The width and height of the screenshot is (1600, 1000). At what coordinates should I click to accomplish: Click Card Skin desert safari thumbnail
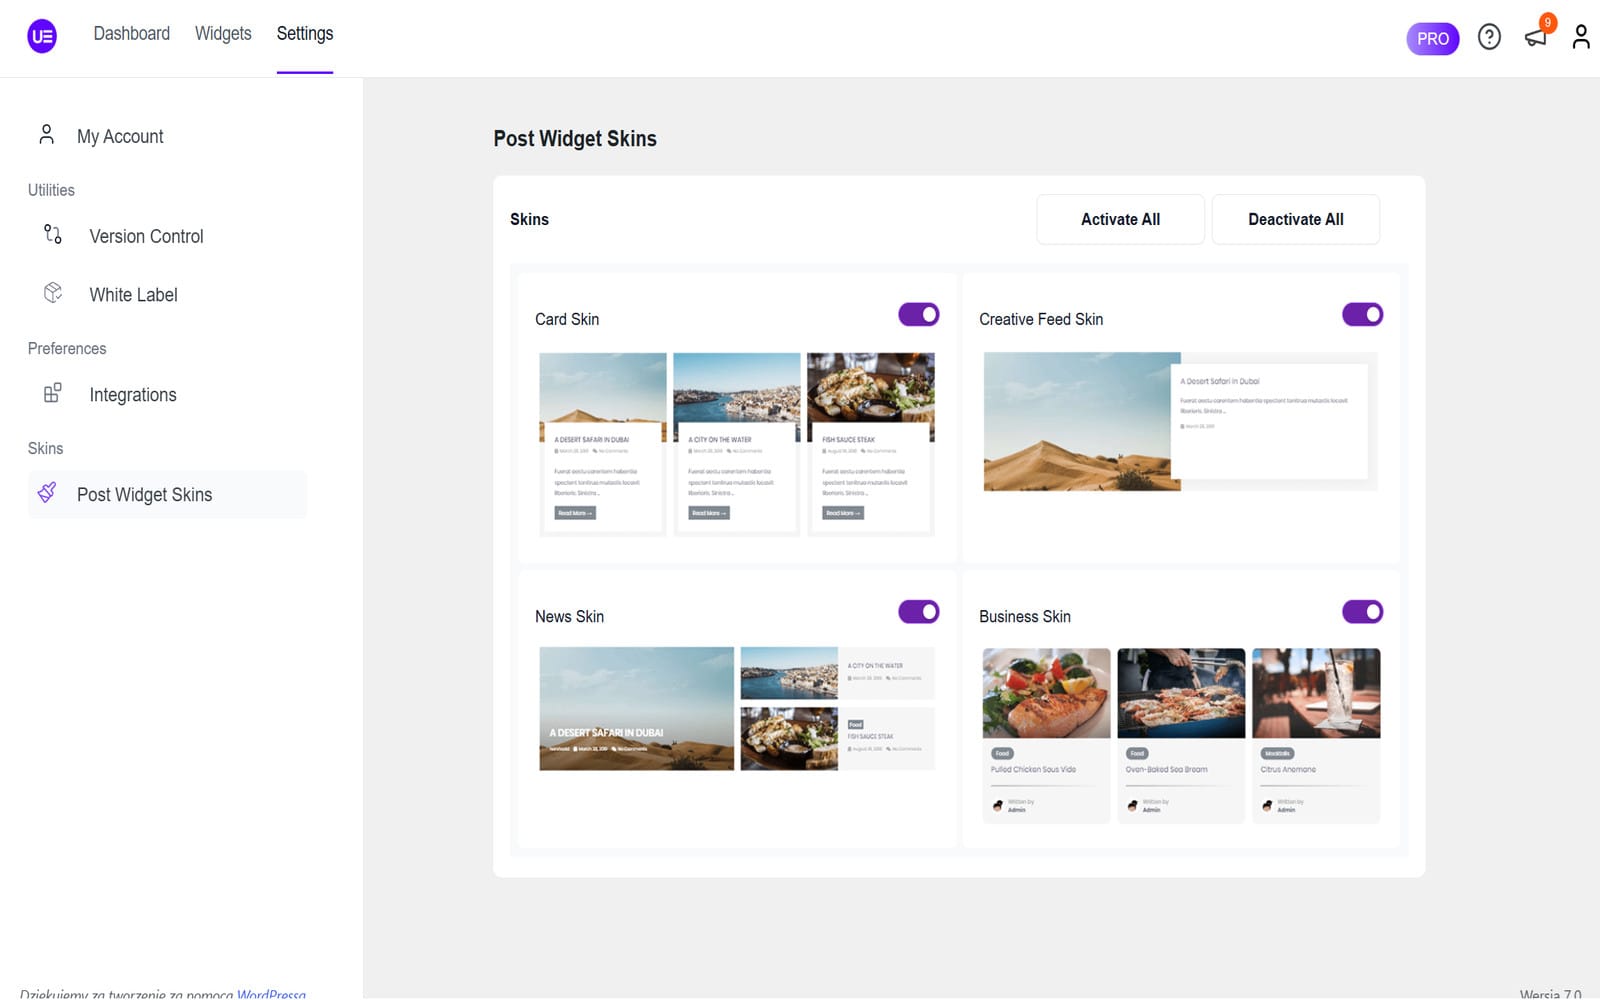[602, 444]
